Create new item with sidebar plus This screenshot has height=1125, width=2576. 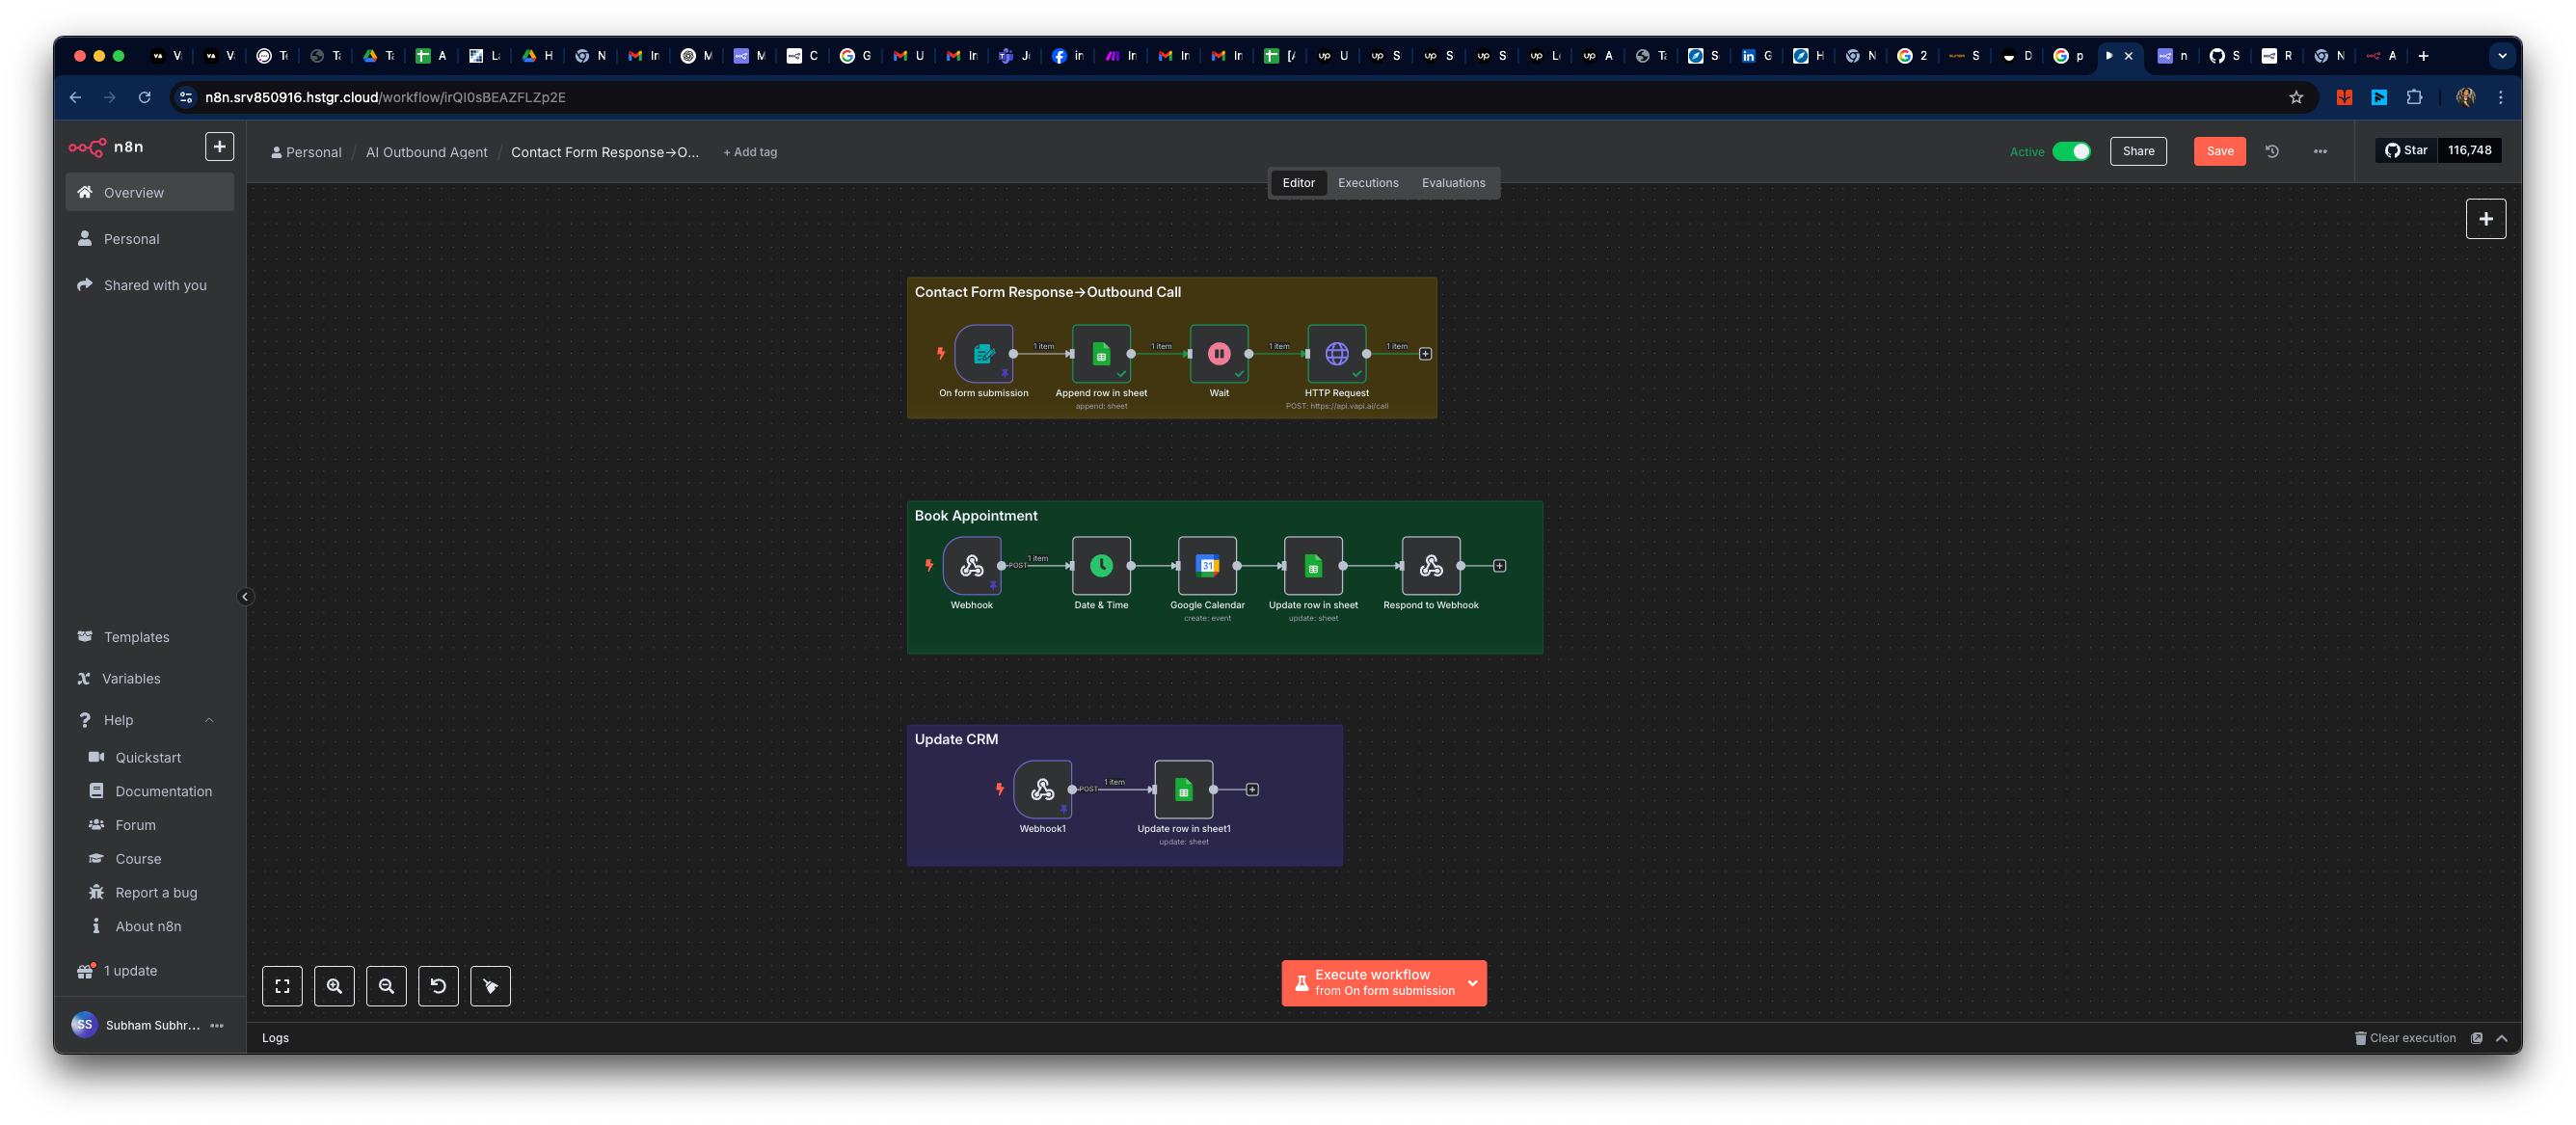pos(219,146)
